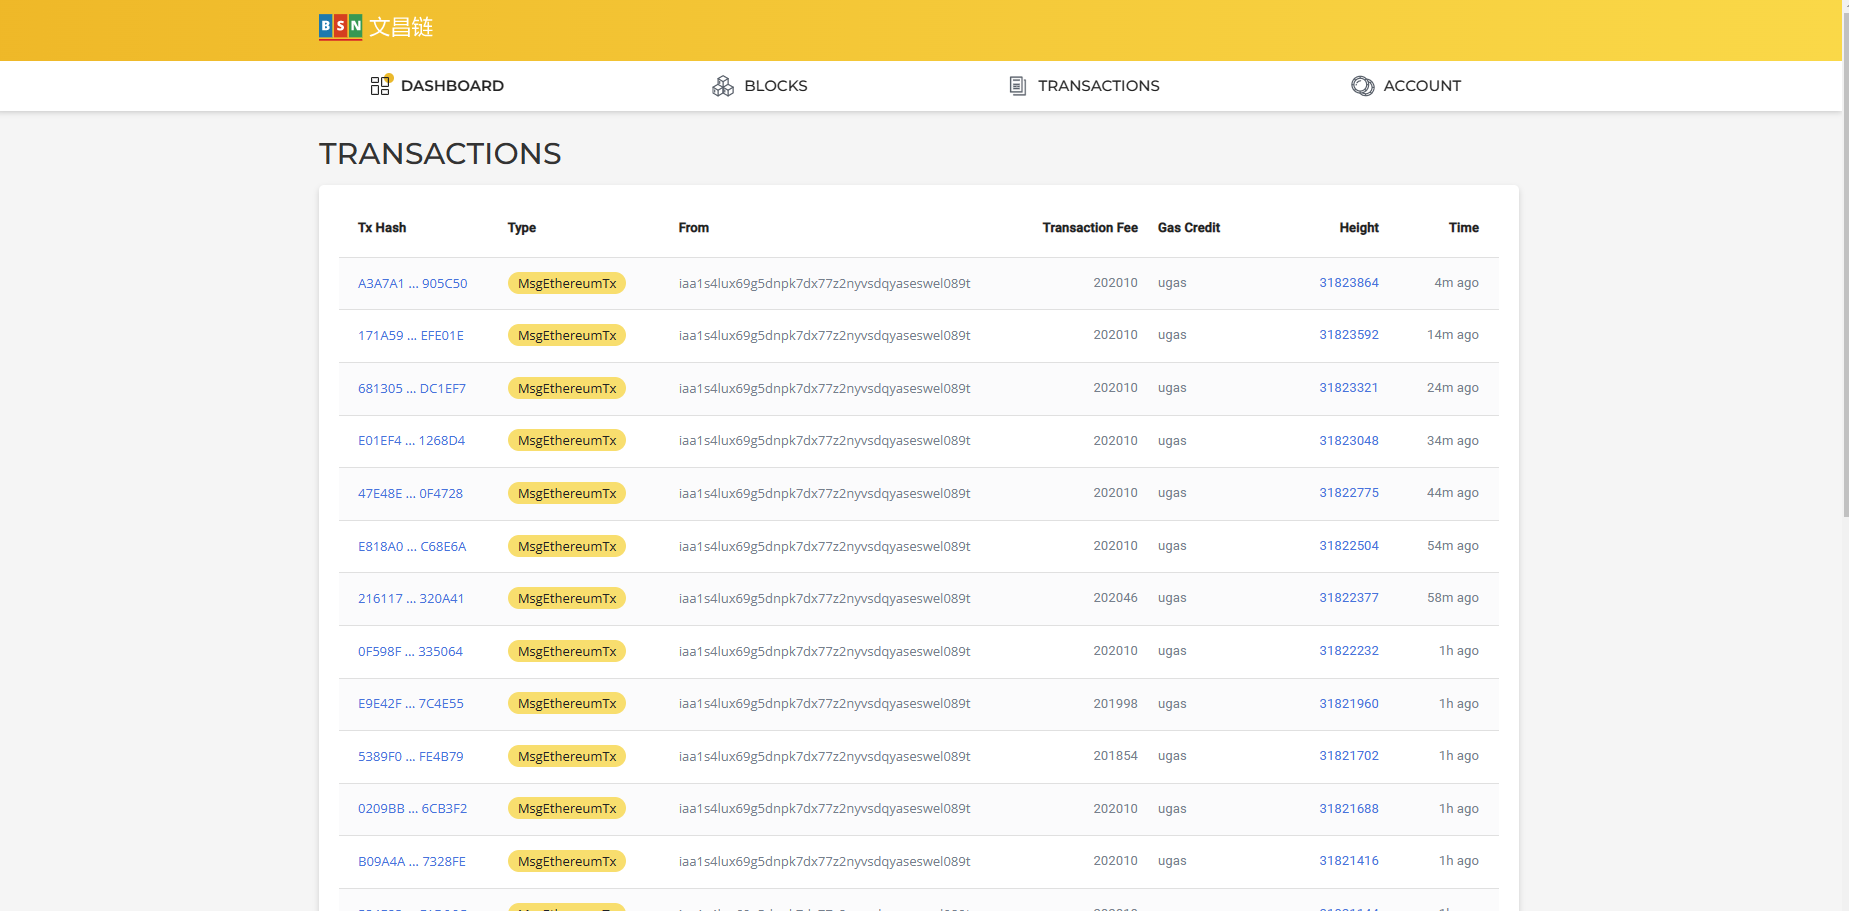The image size is (1849, 911).
Task: Click the From address in E9E42F row
Action: click(824, 703)
